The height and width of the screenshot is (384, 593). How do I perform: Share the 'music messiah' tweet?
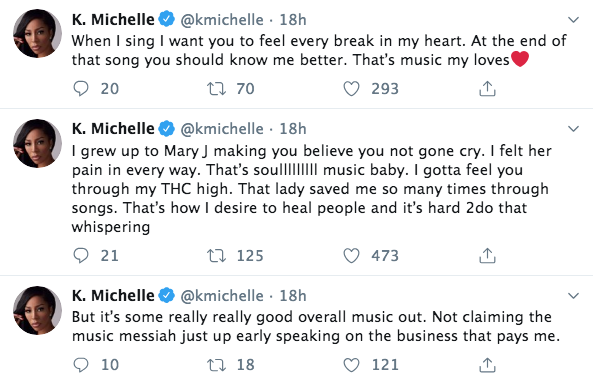pyautogui.click(x=487, y=365)
